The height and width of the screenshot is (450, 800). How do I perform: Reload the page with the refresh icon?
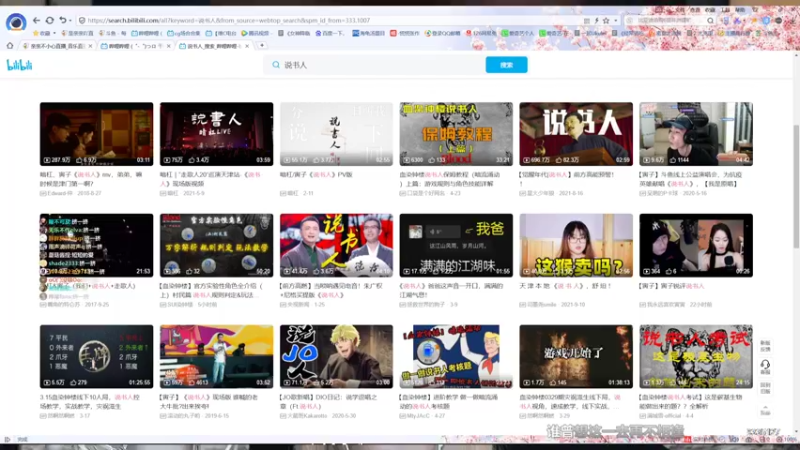coord(49,20)
